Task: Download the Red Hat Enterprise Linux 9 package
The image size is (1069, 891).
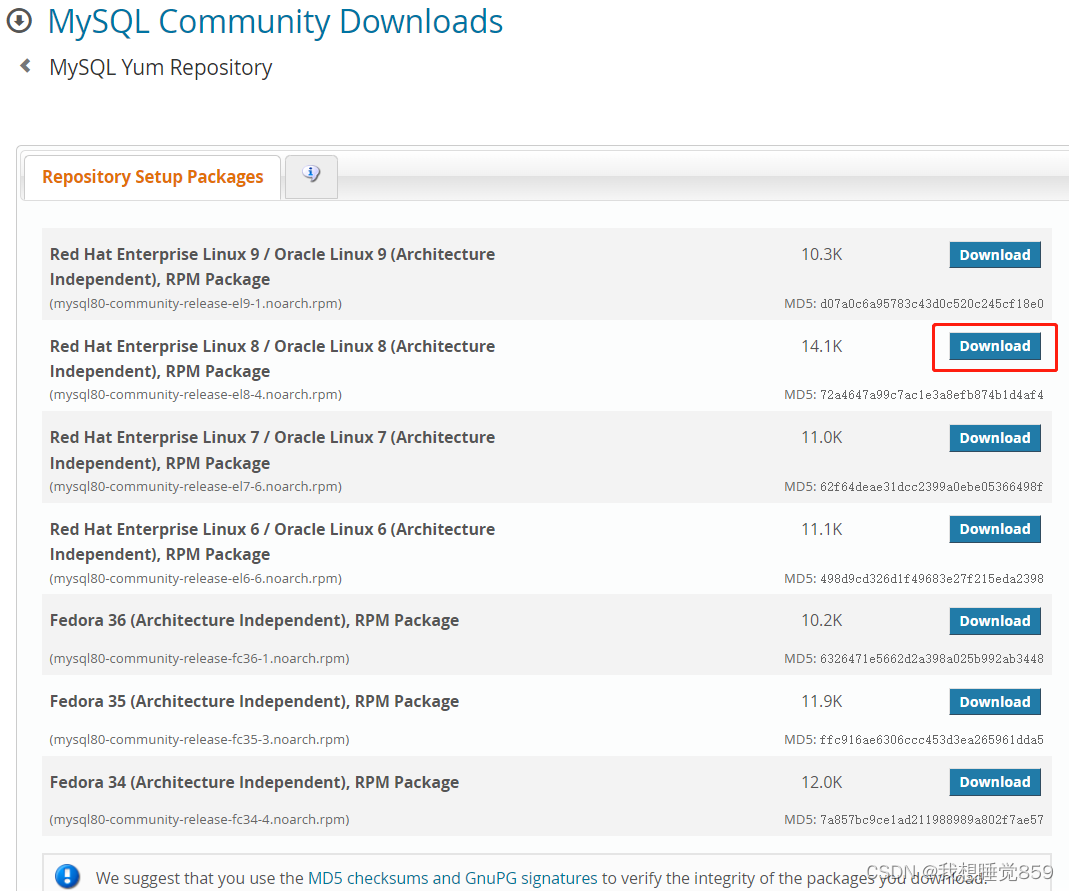Action: (995, 255)
